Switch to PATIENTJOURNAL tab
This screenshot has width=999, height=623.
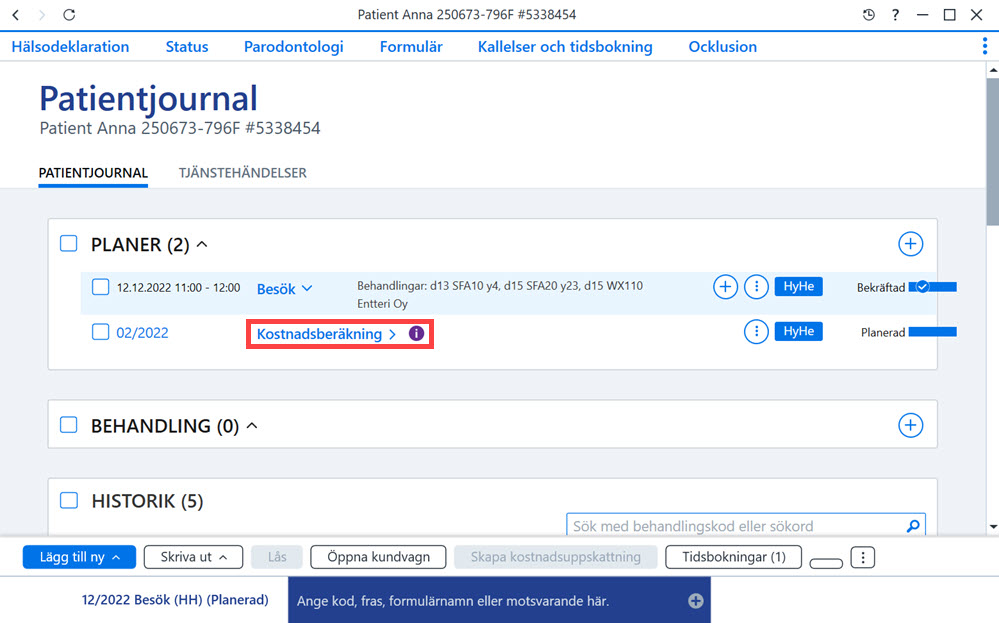pyautogui.click(x=93, y=173)
